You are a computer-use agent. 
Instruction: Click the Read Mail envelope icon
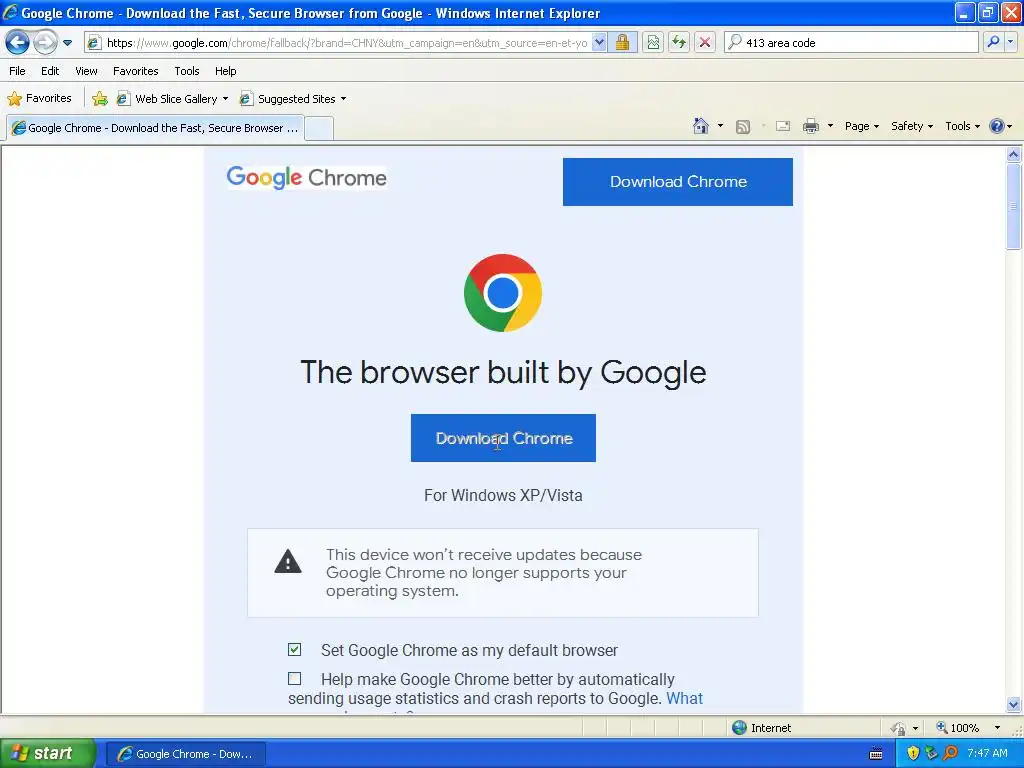[782, 126]
